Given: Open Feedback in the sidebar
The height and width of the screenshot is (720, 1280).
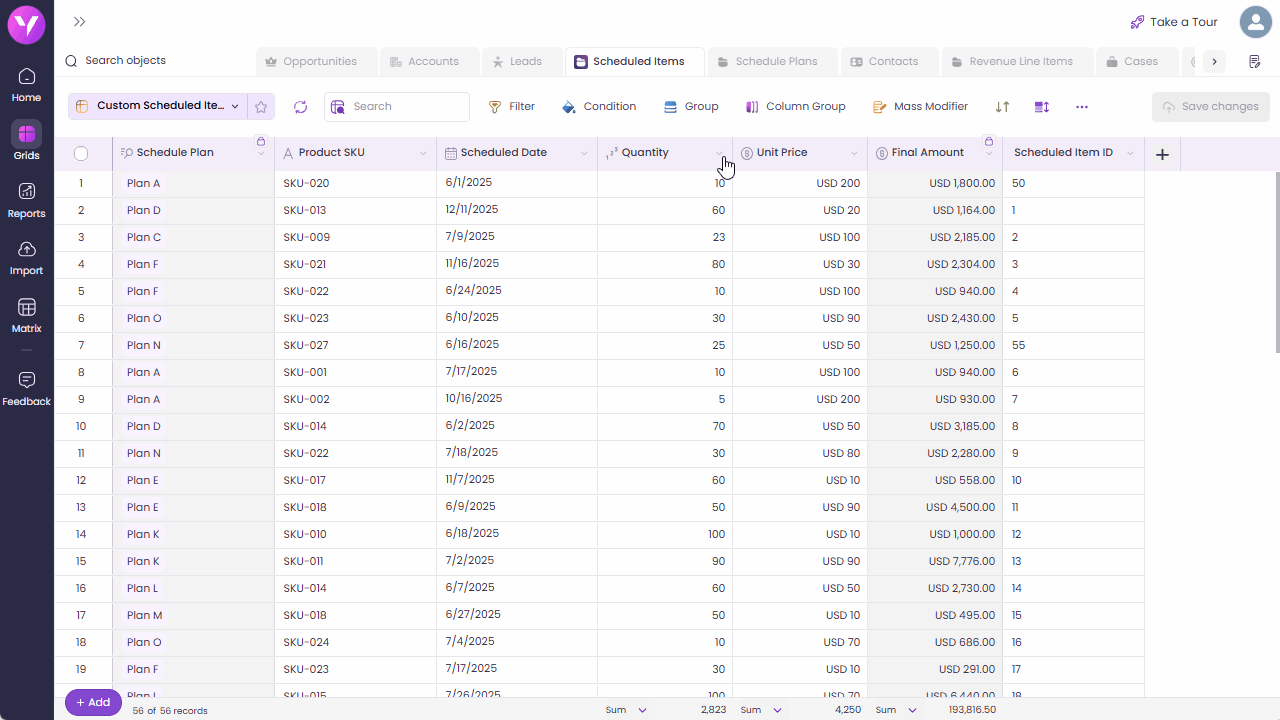Looking at the screenshot, I should [27, 389].
